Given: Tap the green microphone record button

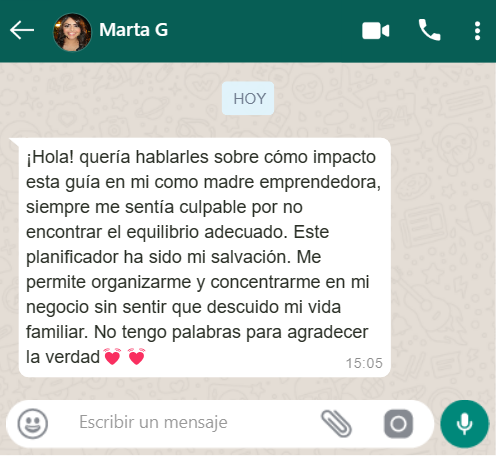Looking at the screenshot, I should tap(464, 424).
